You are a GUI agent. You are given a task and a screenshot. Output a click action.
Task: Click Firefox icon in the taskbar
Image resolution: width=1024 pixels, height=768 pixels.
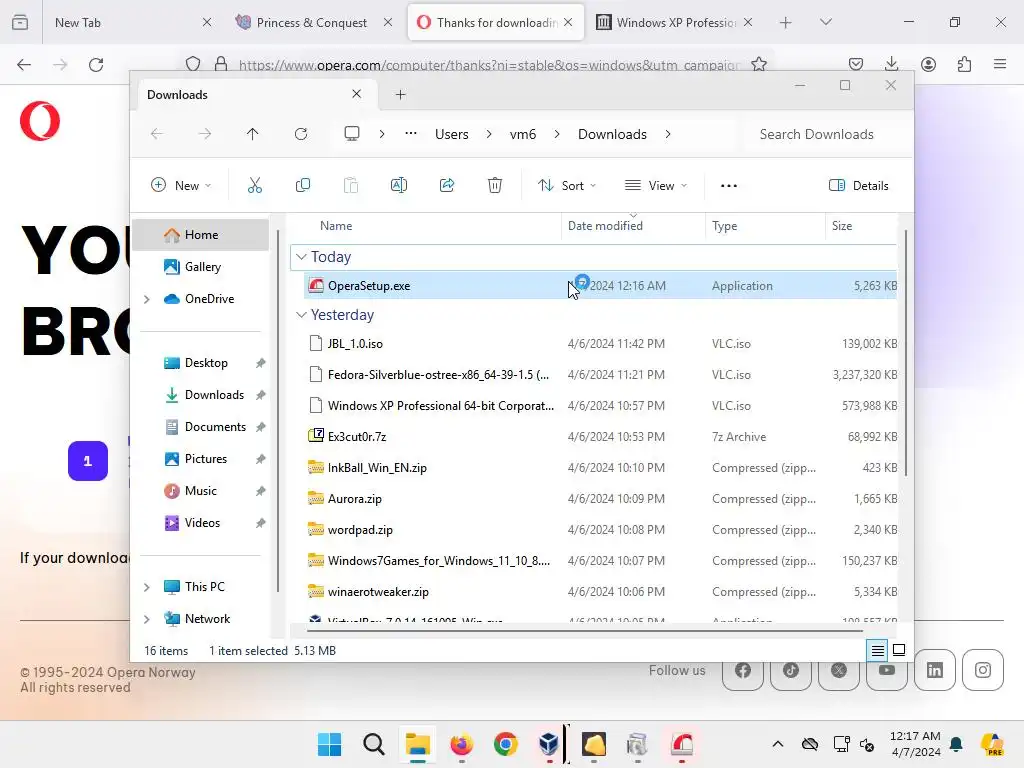(x=462, y=744)
